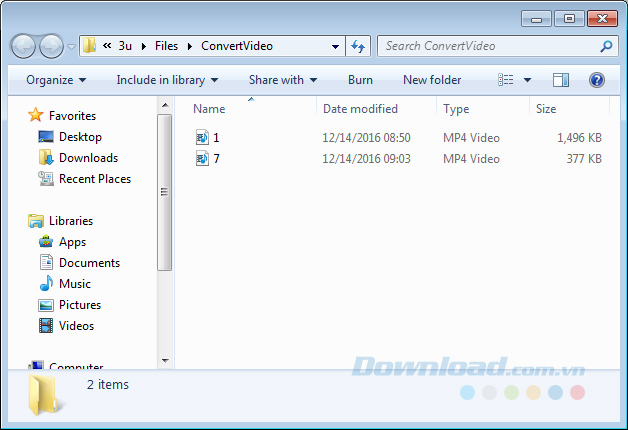Screen dimensions: 628x430
Task: Click the folder icon in address bar
Action: click(x=89, y=46)
